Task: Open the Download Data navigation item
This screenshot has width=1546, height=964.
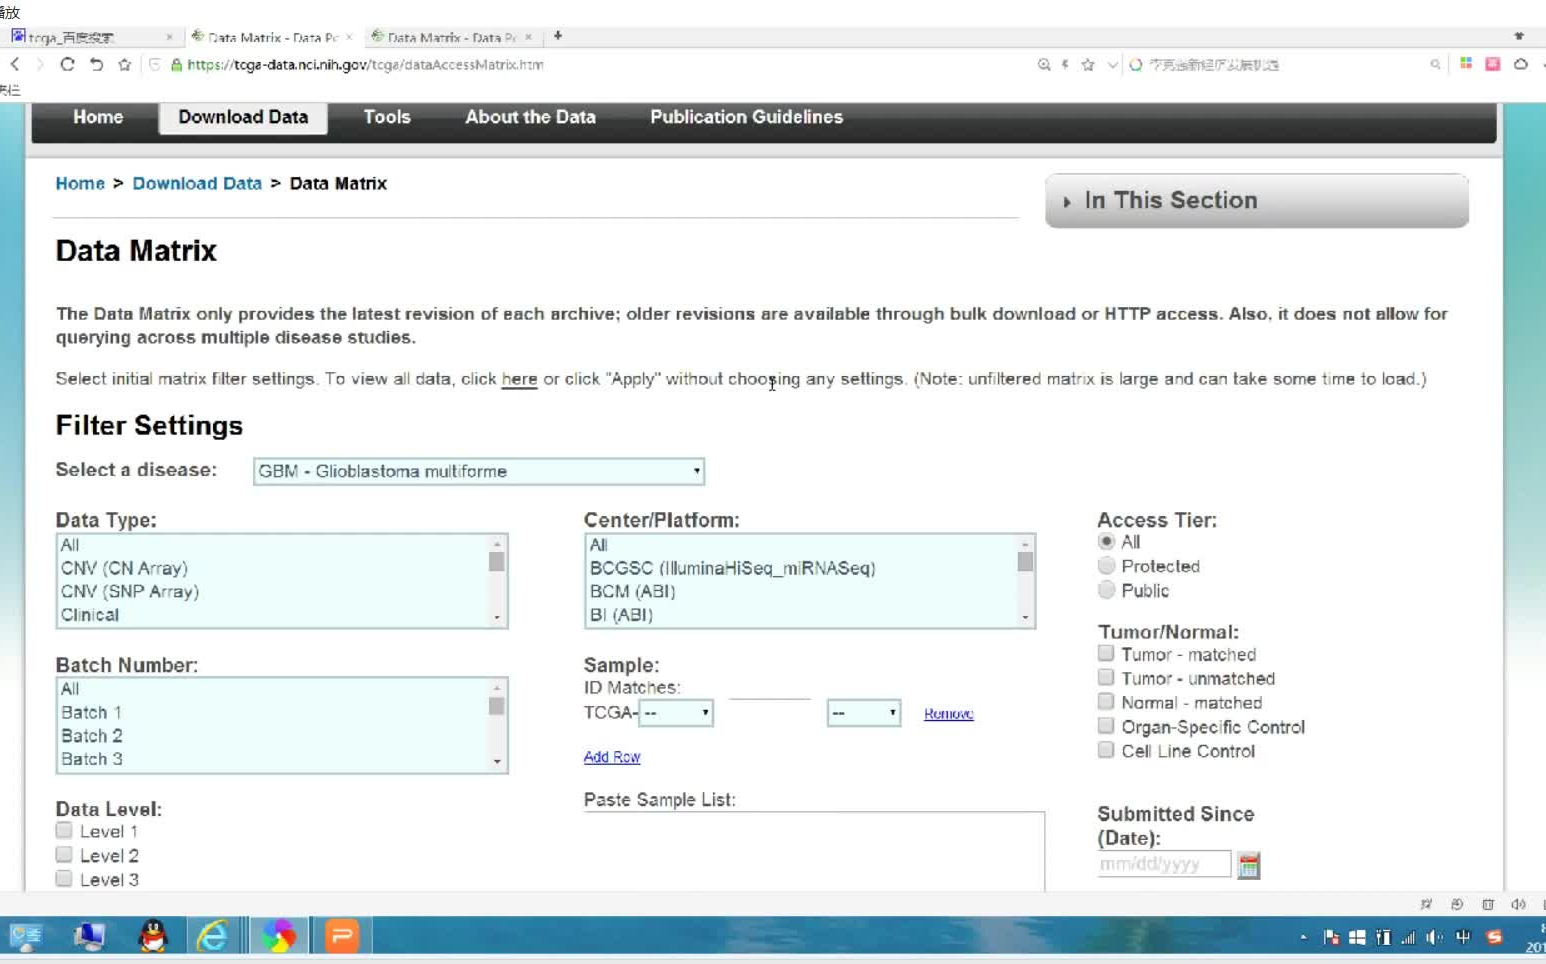Action: [x=243, y=117]
